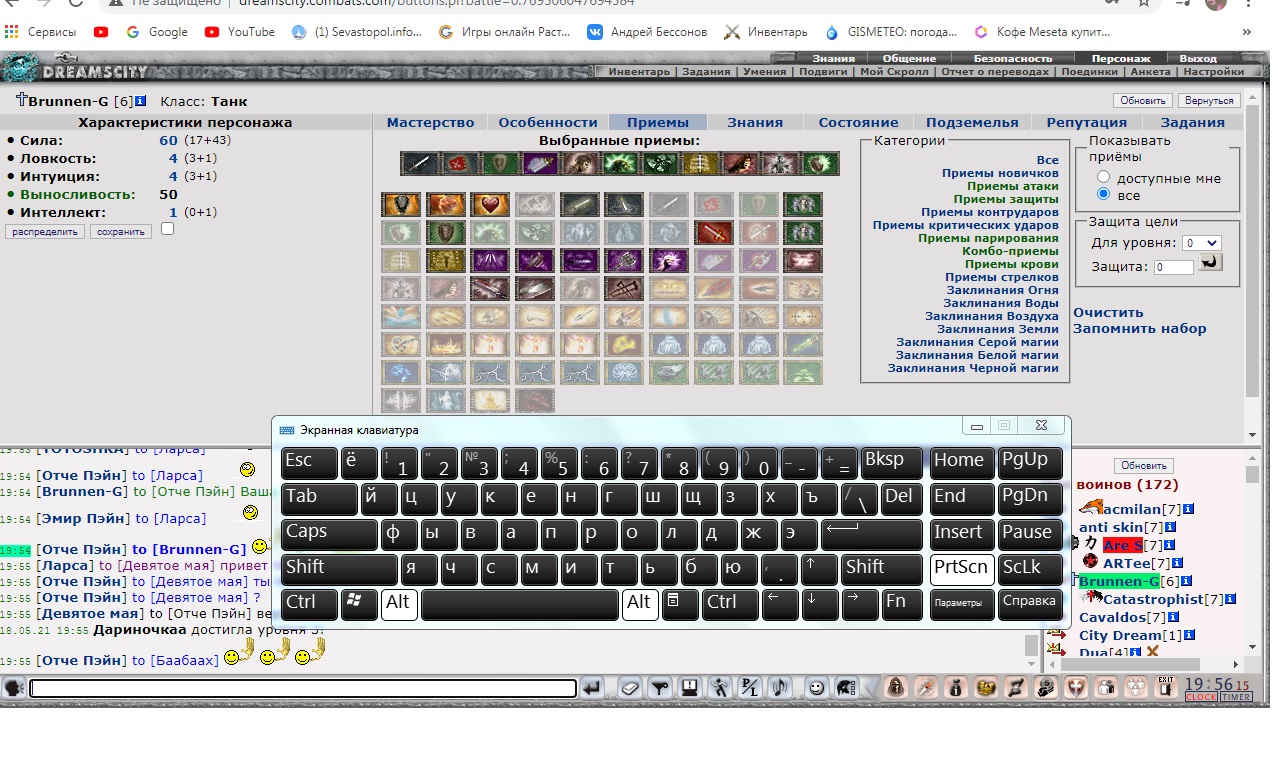Open Настройки in the game submenu

(1214, 72)
